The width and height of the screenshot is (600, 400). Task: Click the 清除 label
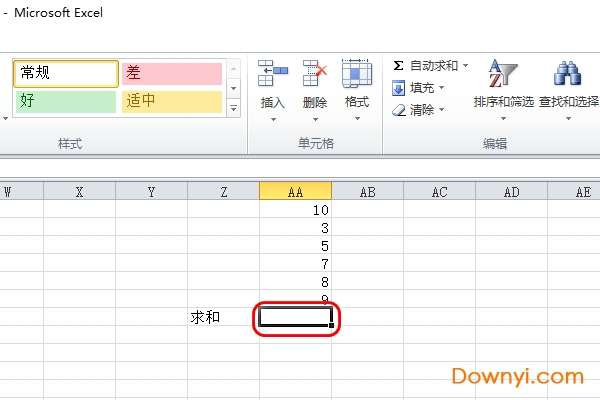(x=422, y=110)
